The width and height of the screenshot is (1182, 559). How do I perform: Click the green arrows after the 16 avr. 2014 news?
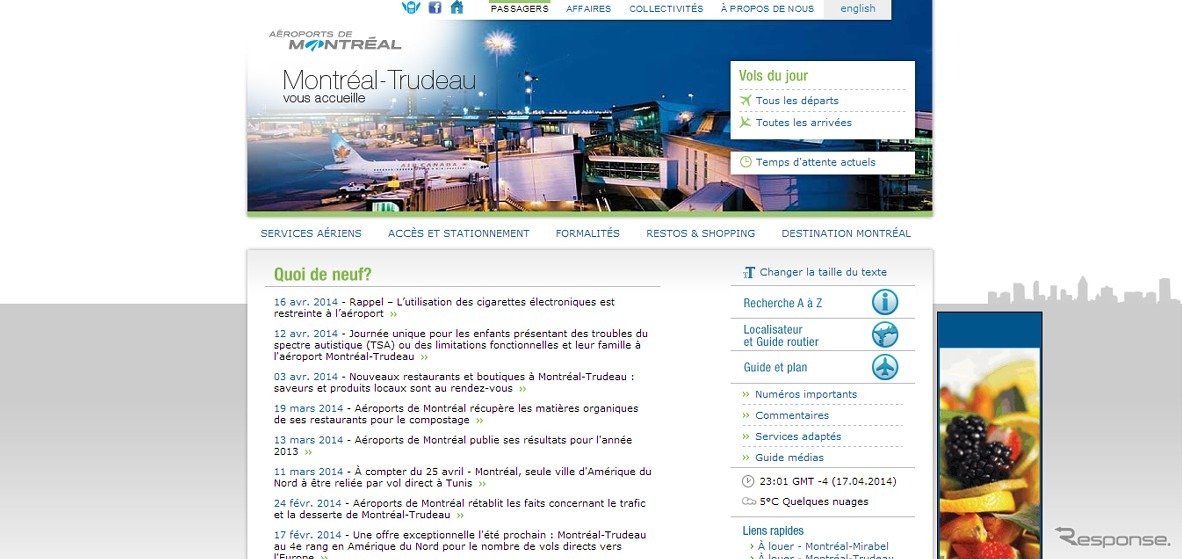point(393,314)
